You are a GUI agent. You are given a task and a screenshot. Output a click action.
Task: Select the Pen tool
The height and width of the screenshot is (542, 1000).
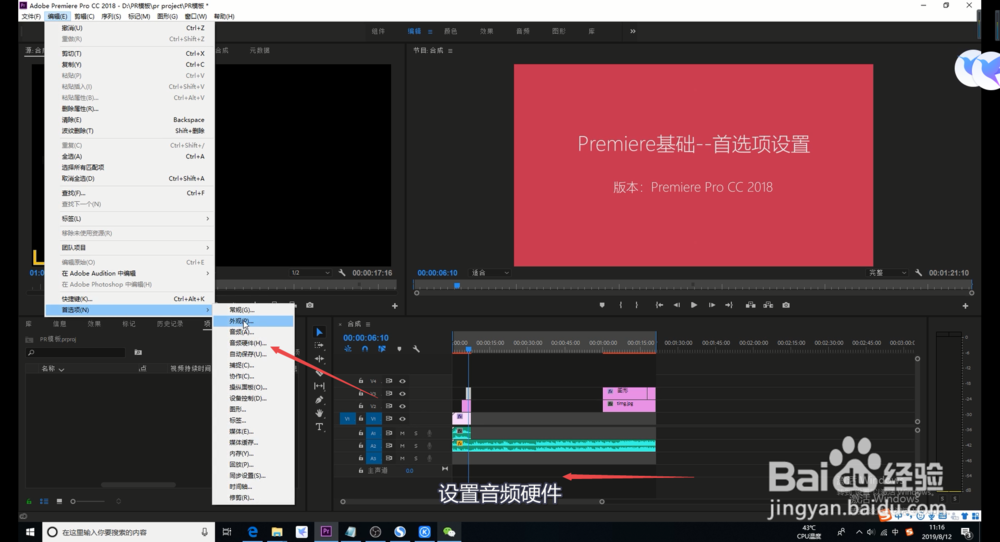tap(320, 400)
